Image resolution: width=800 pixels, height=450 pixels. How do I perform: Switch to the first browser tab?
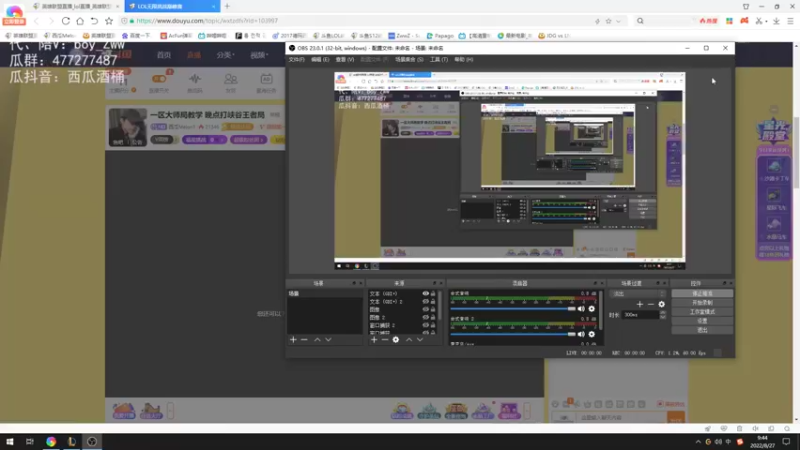pos(76,6)
